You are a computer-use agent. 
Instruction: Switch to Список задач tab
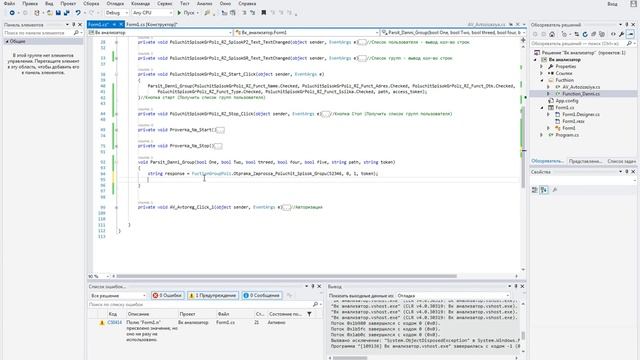click(x=621, y=161)
